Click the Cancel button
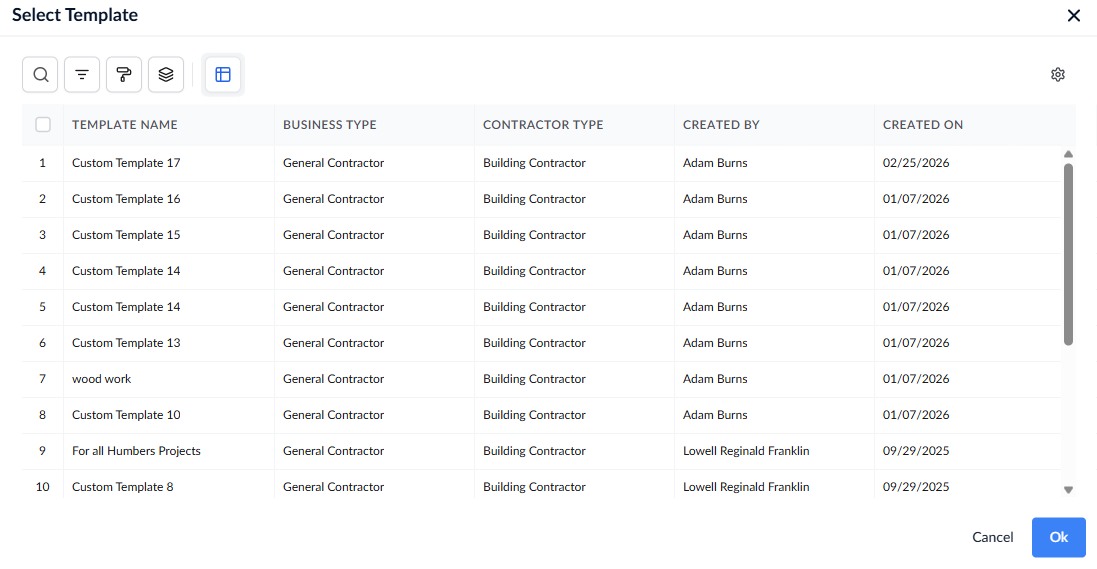The image size is (1097, 569). coord(993,538)
